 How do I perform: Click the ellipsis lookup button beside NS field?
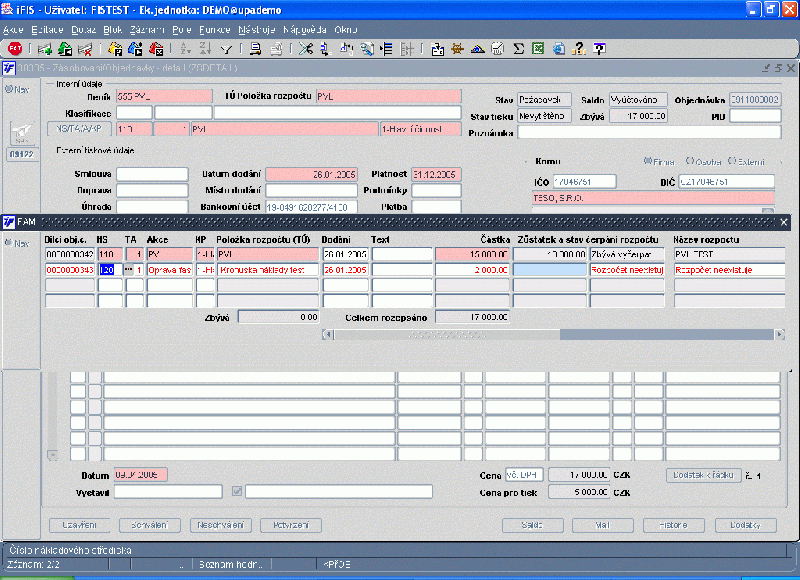click(x=128, y=270)
